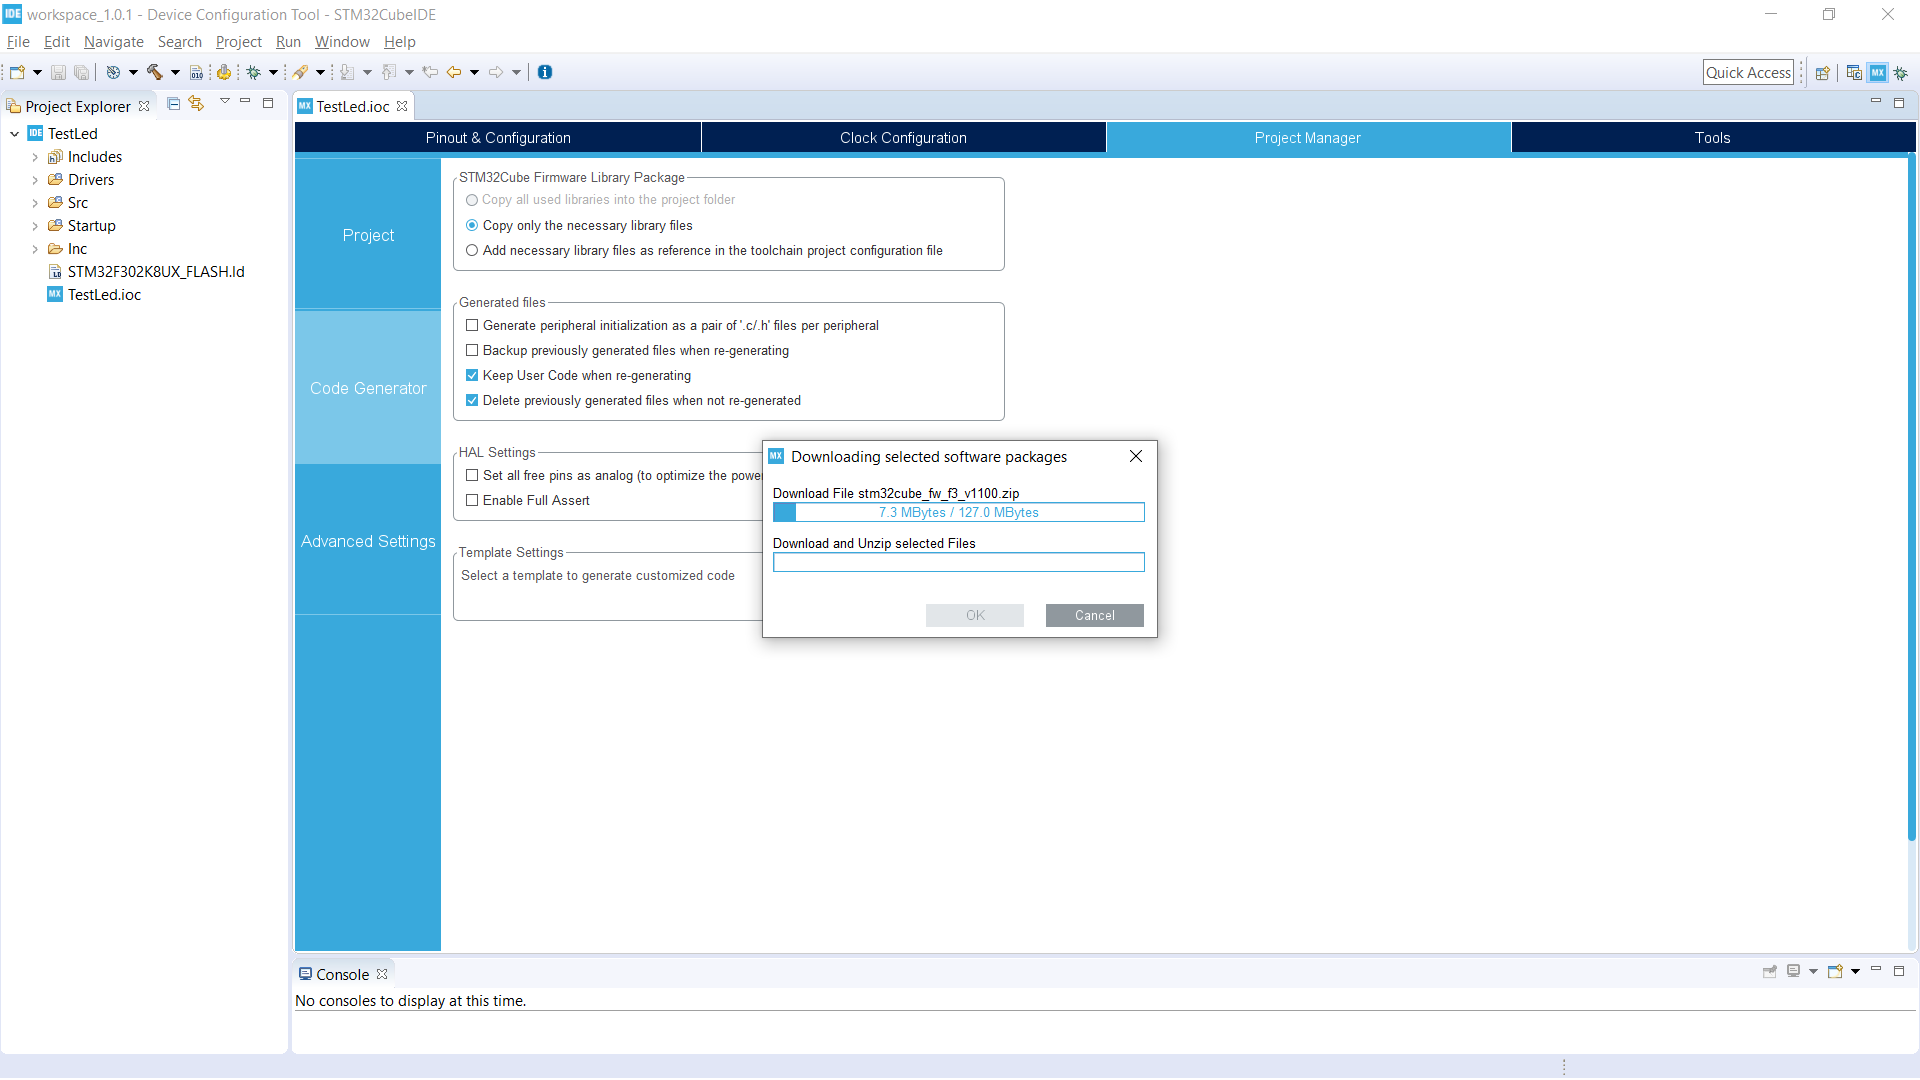Expand the Startup folder

click(35, 226)
